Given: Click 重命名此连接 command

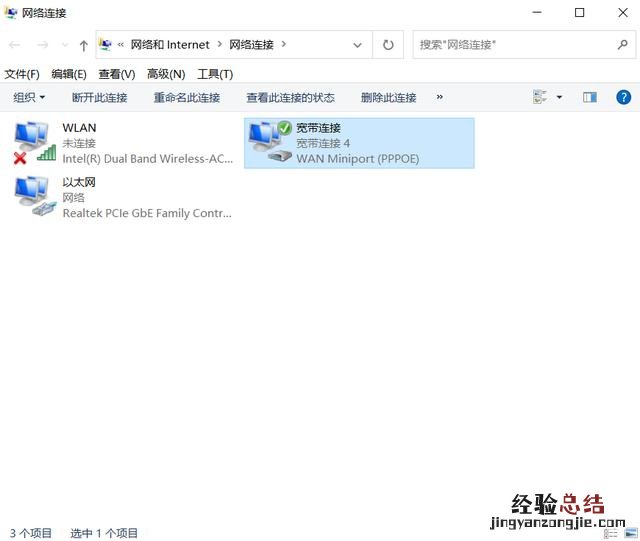Looking at the screenshot, I should 187,98.
